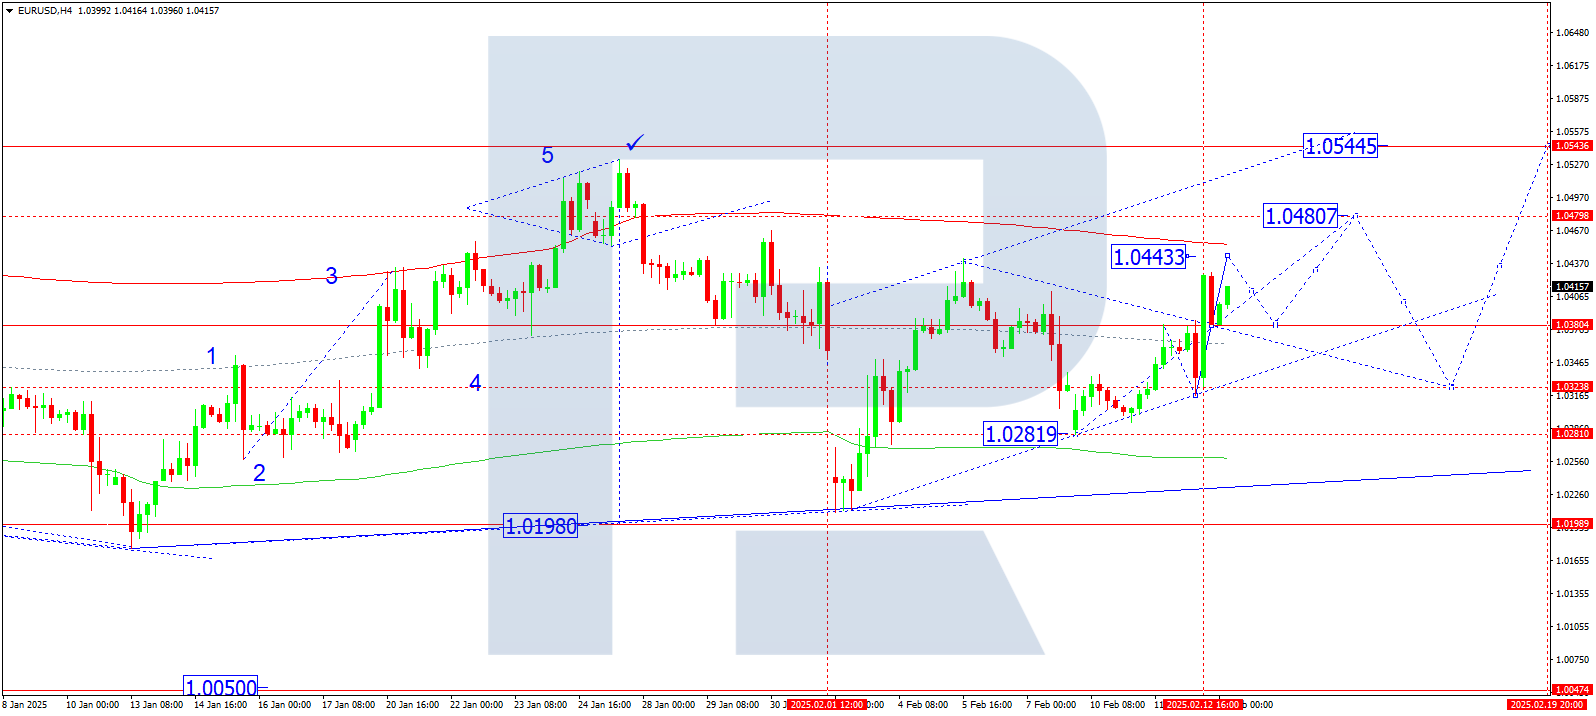The width and height of the screenshot is (1596, 716).
Task: Click the 1.04433 price label box
Action: coord(1149,257)
